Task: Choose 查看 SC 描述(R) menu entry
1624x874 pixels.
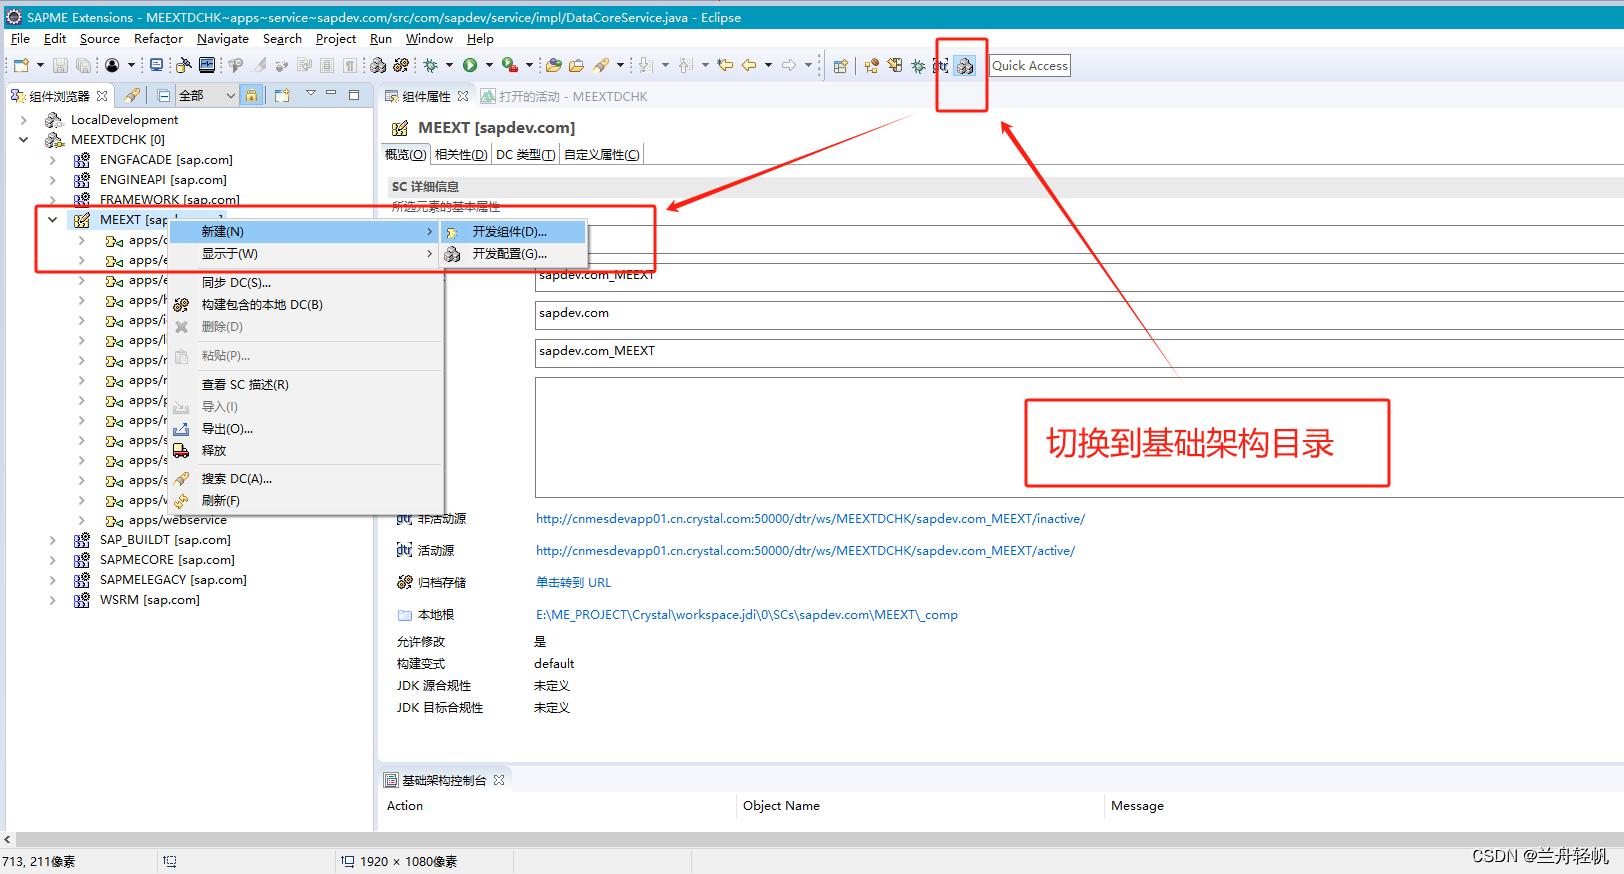Action: pos(305,385)
